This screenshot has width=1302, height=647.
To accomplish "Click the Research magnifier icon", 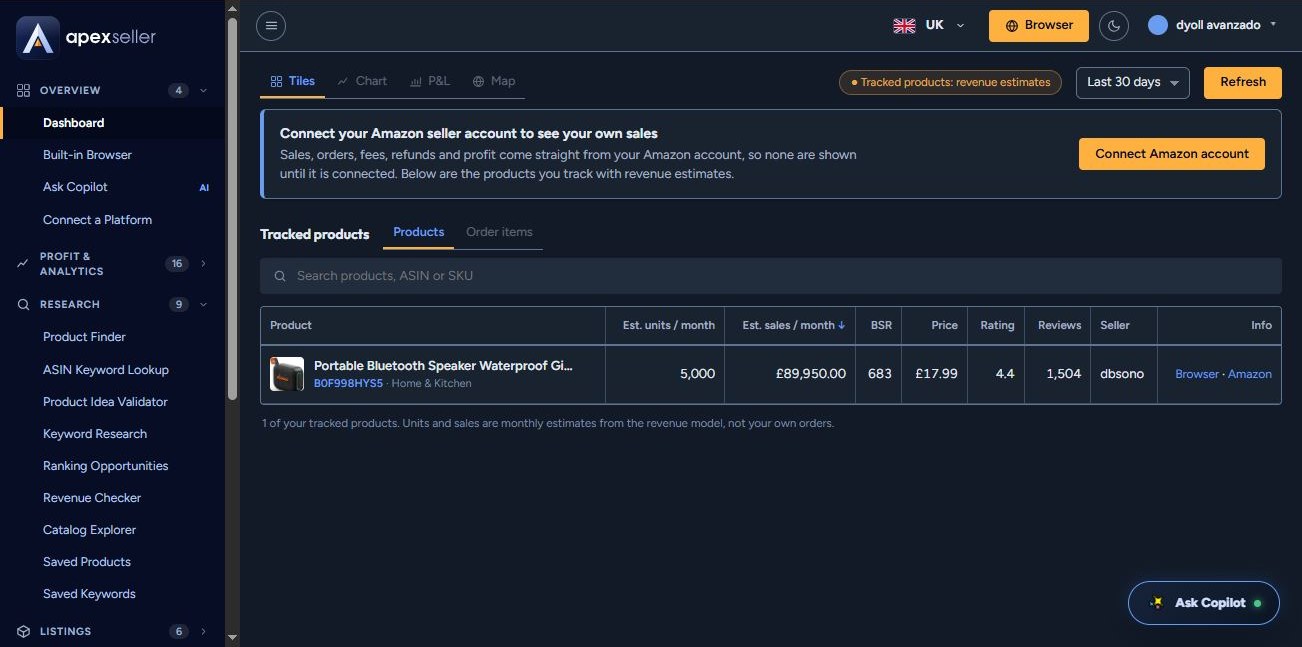I will [x=23, y=304].
